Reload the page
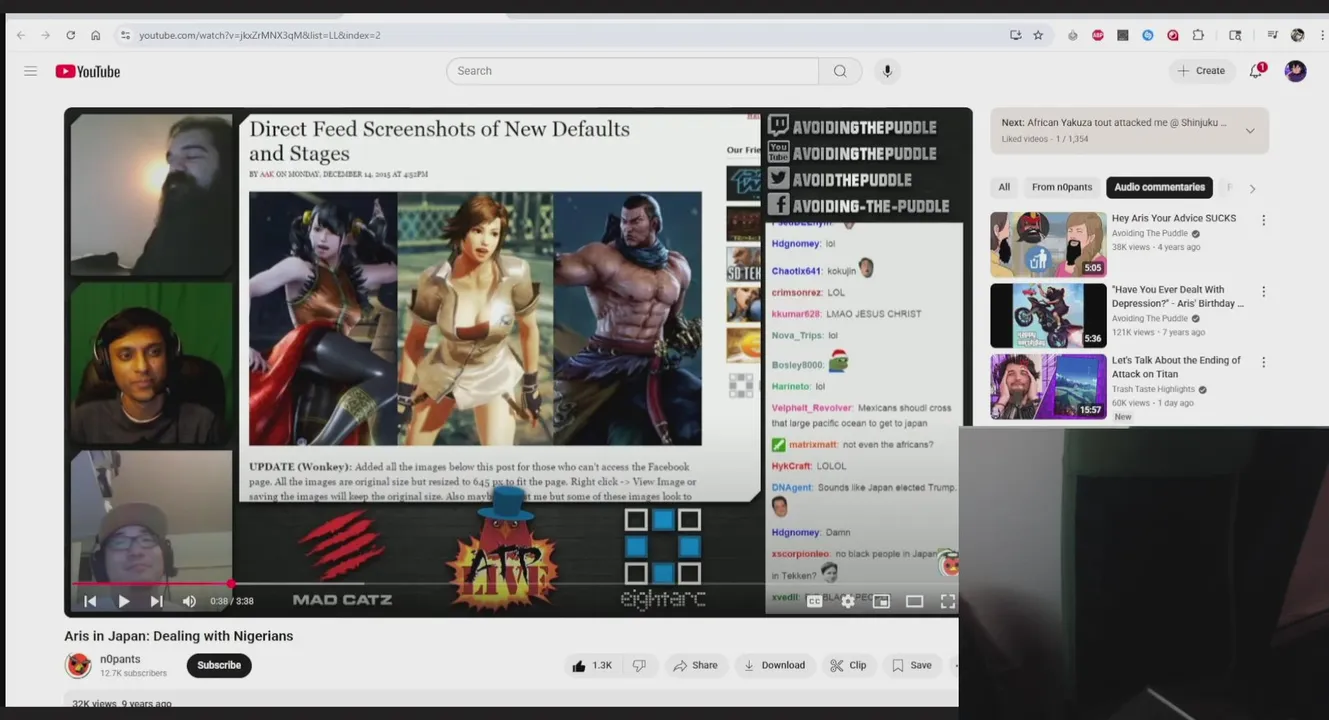 click(70, 35)
